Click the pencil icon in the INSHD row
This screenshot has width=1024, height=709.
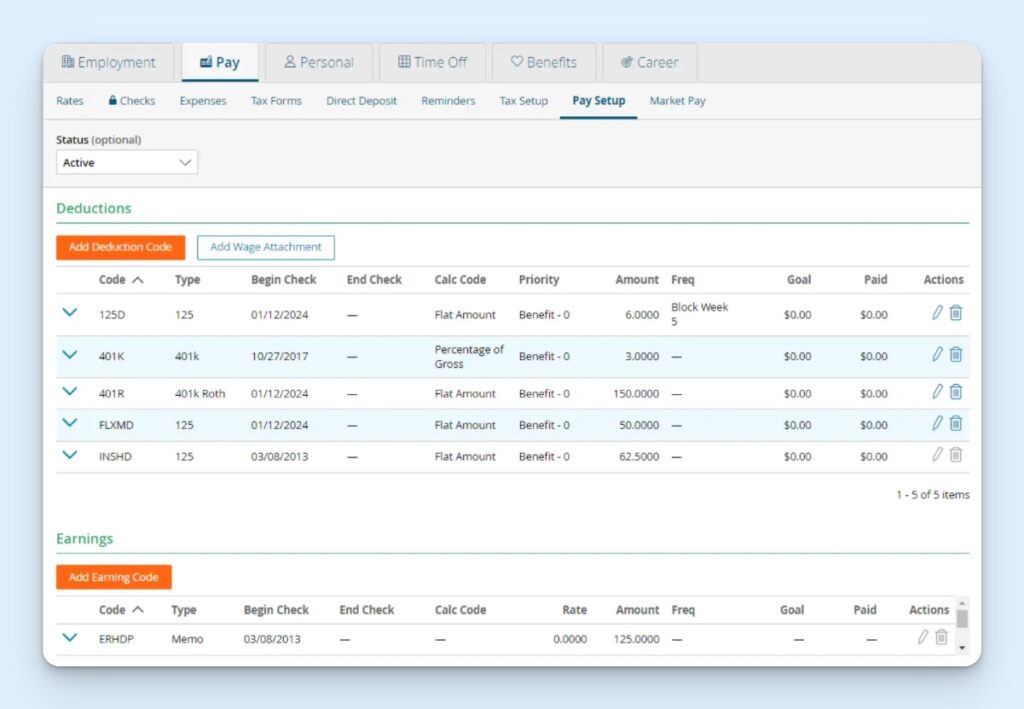point(937,454)
